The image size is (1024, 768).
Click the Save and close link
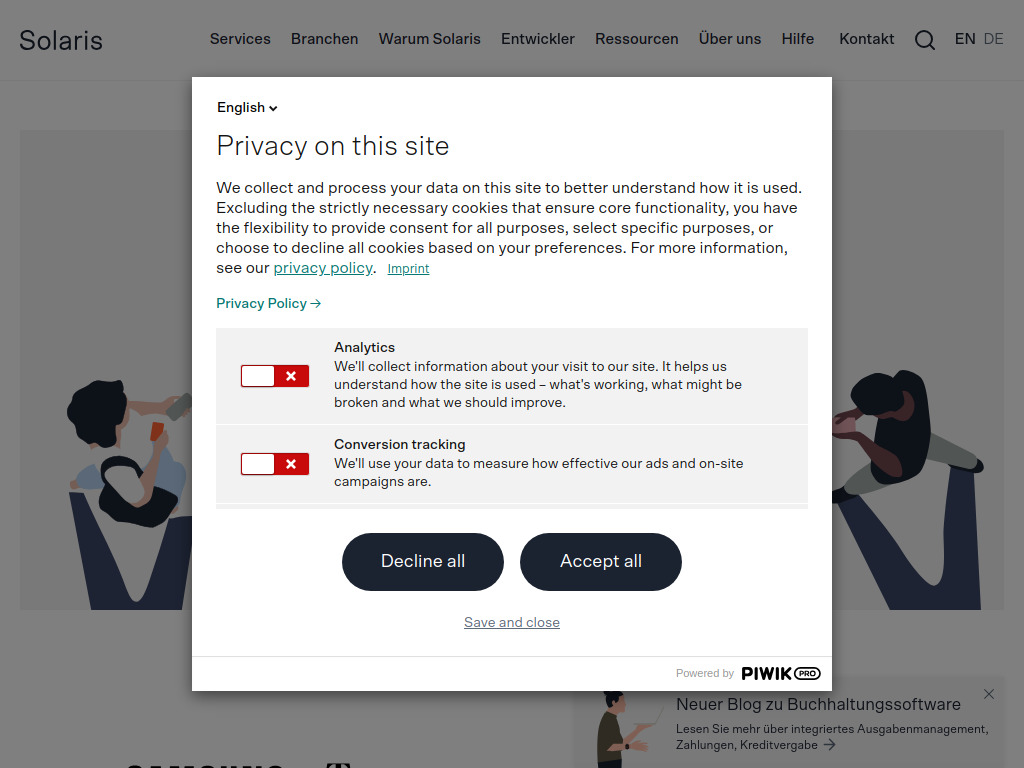tap(512, 622)
